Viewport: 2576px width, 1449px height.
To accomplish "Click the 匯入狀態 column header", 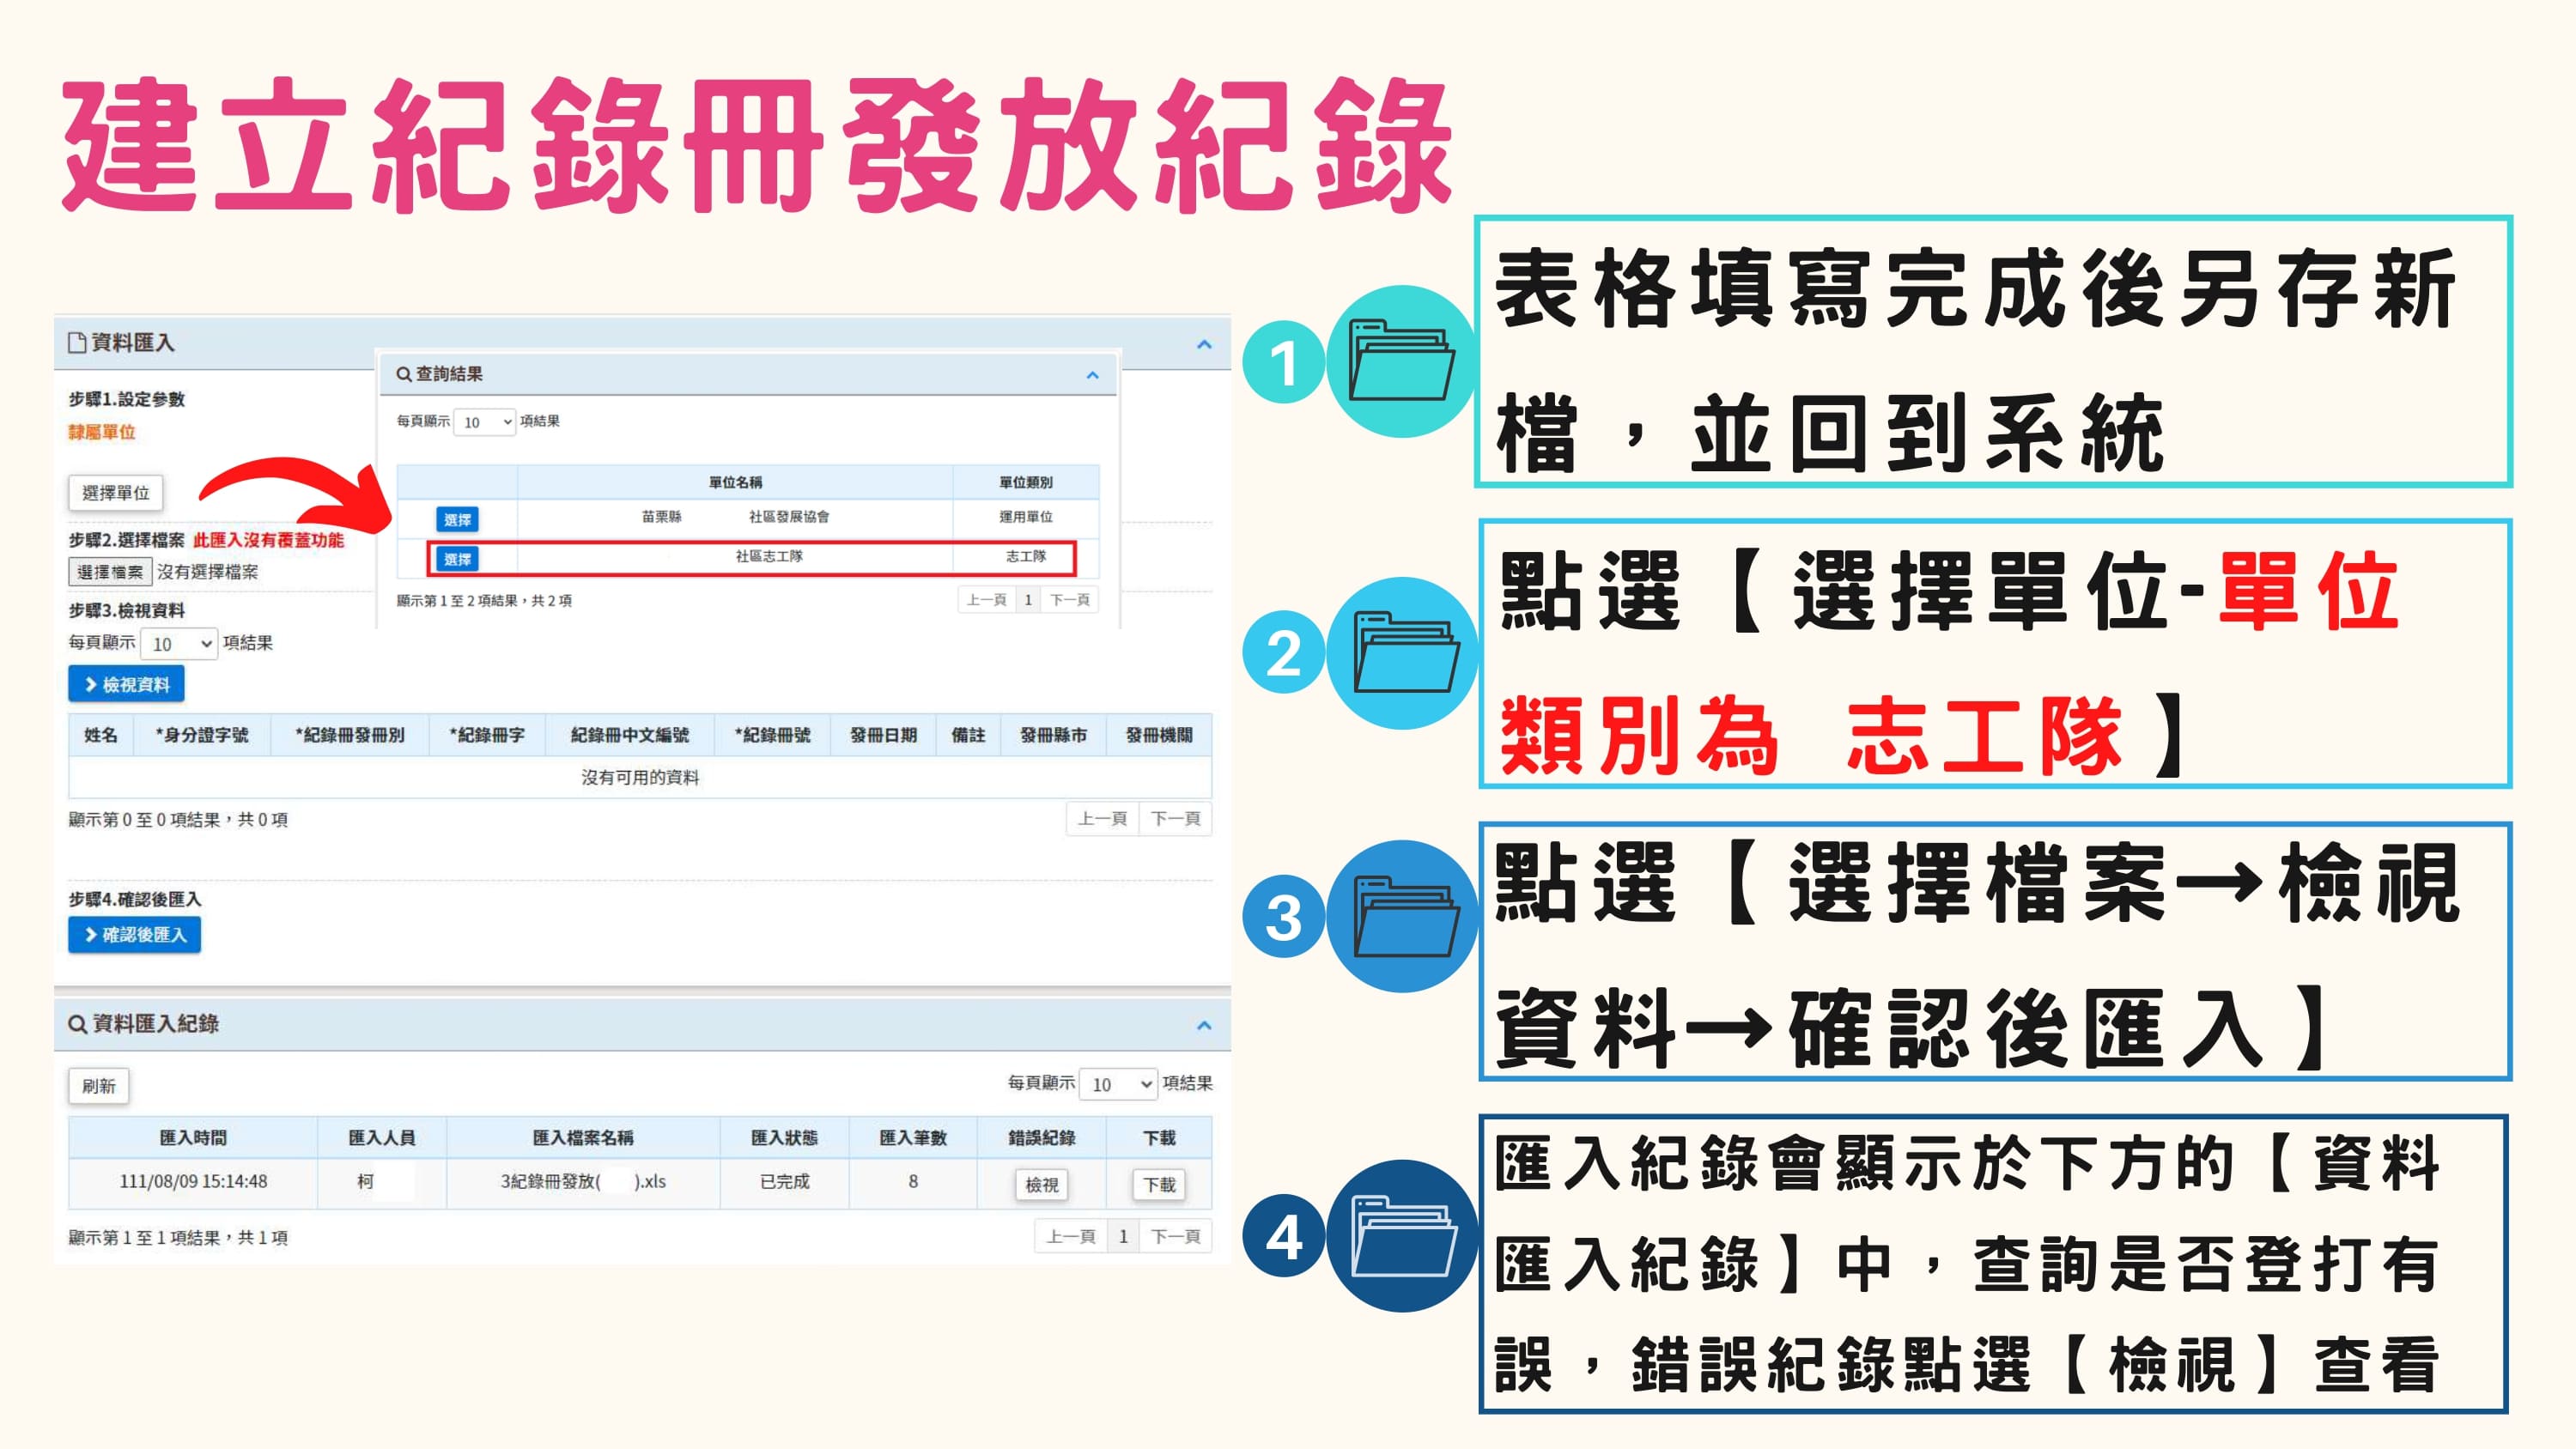I will (784, 1138).
